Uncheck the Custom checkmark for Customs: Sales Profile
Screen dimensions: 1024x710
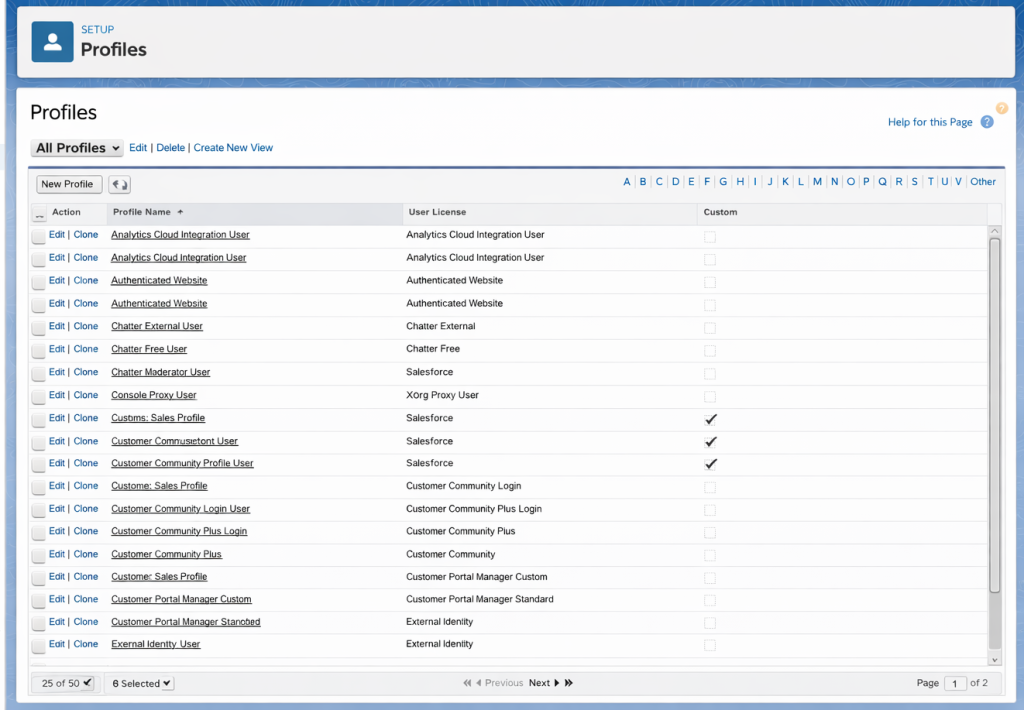pos(710,418)
